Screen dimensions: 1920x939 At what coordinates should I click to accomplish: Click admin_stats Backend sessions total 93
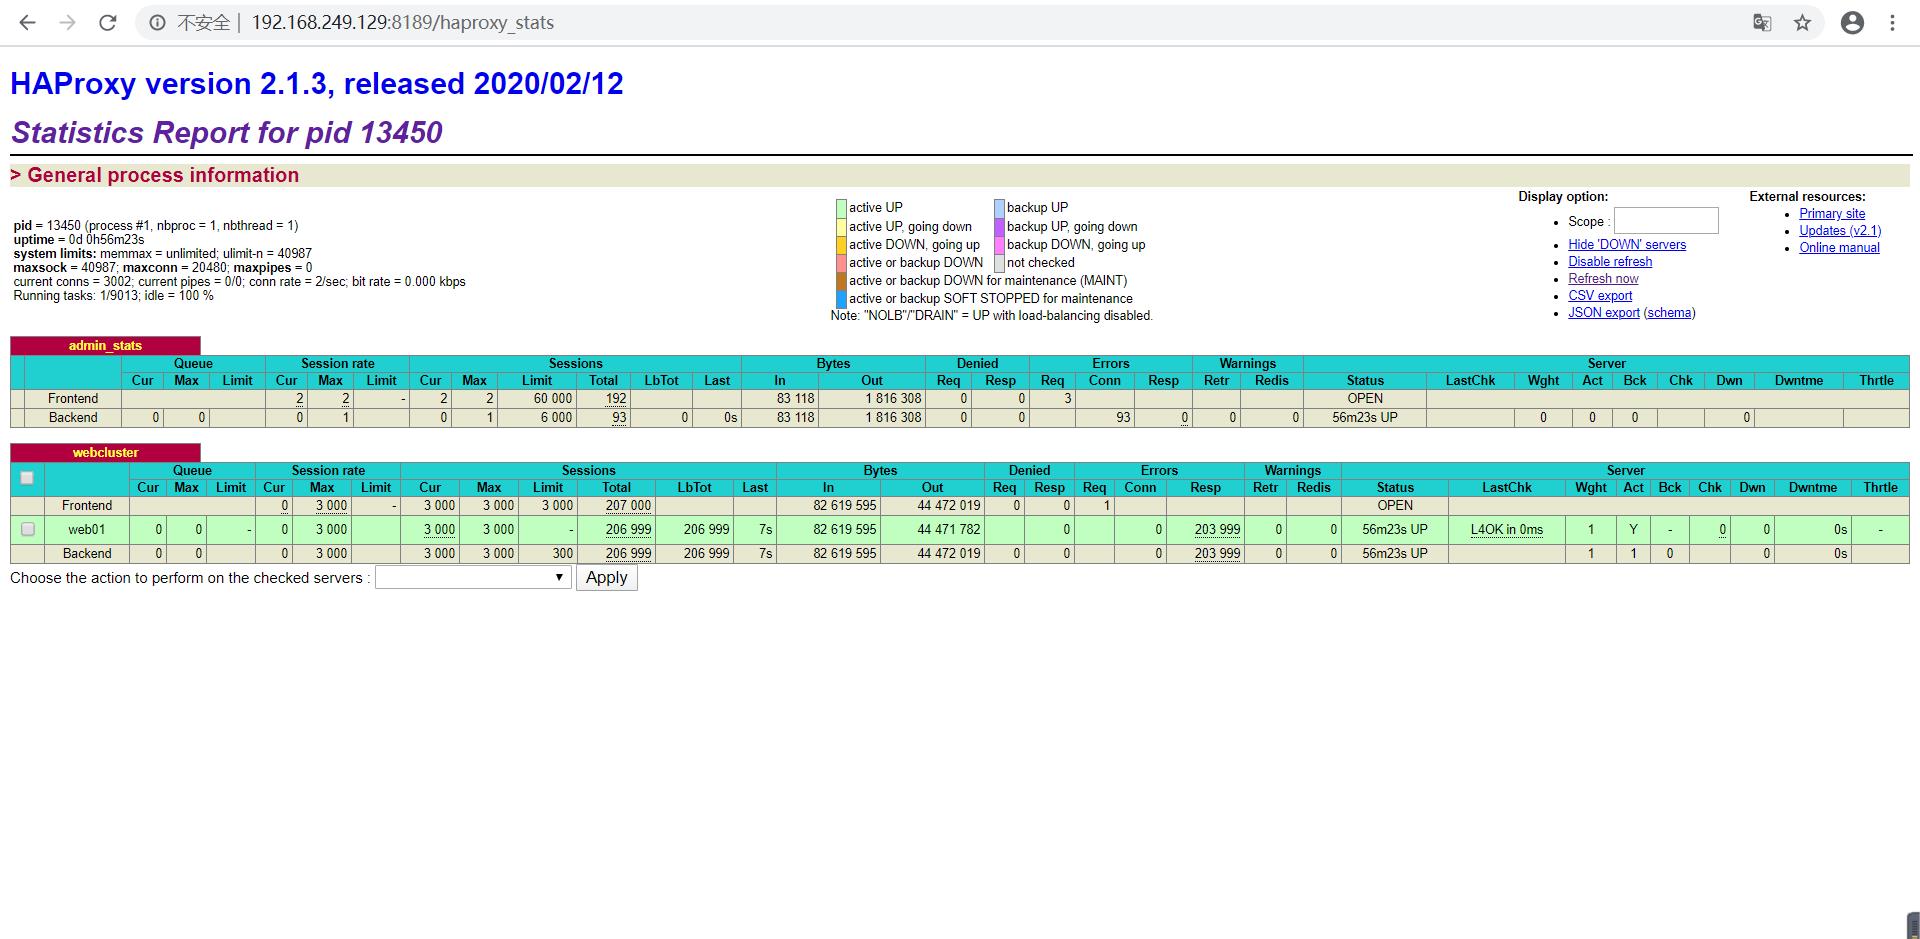pyautogui.click(x=619, y=418)
